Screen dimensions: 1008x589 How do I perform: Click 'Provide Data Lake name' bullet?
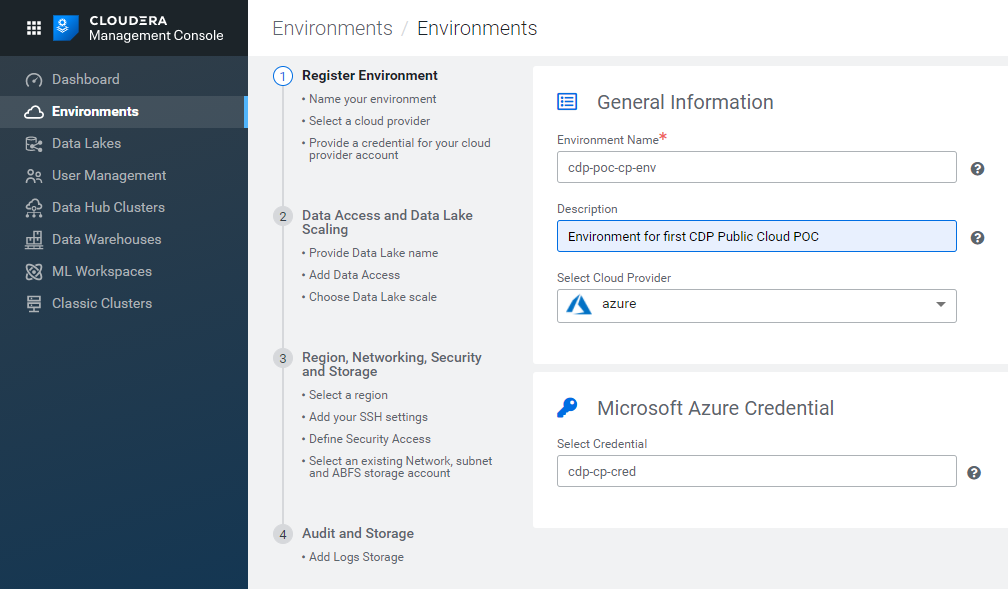coord(374,253)
